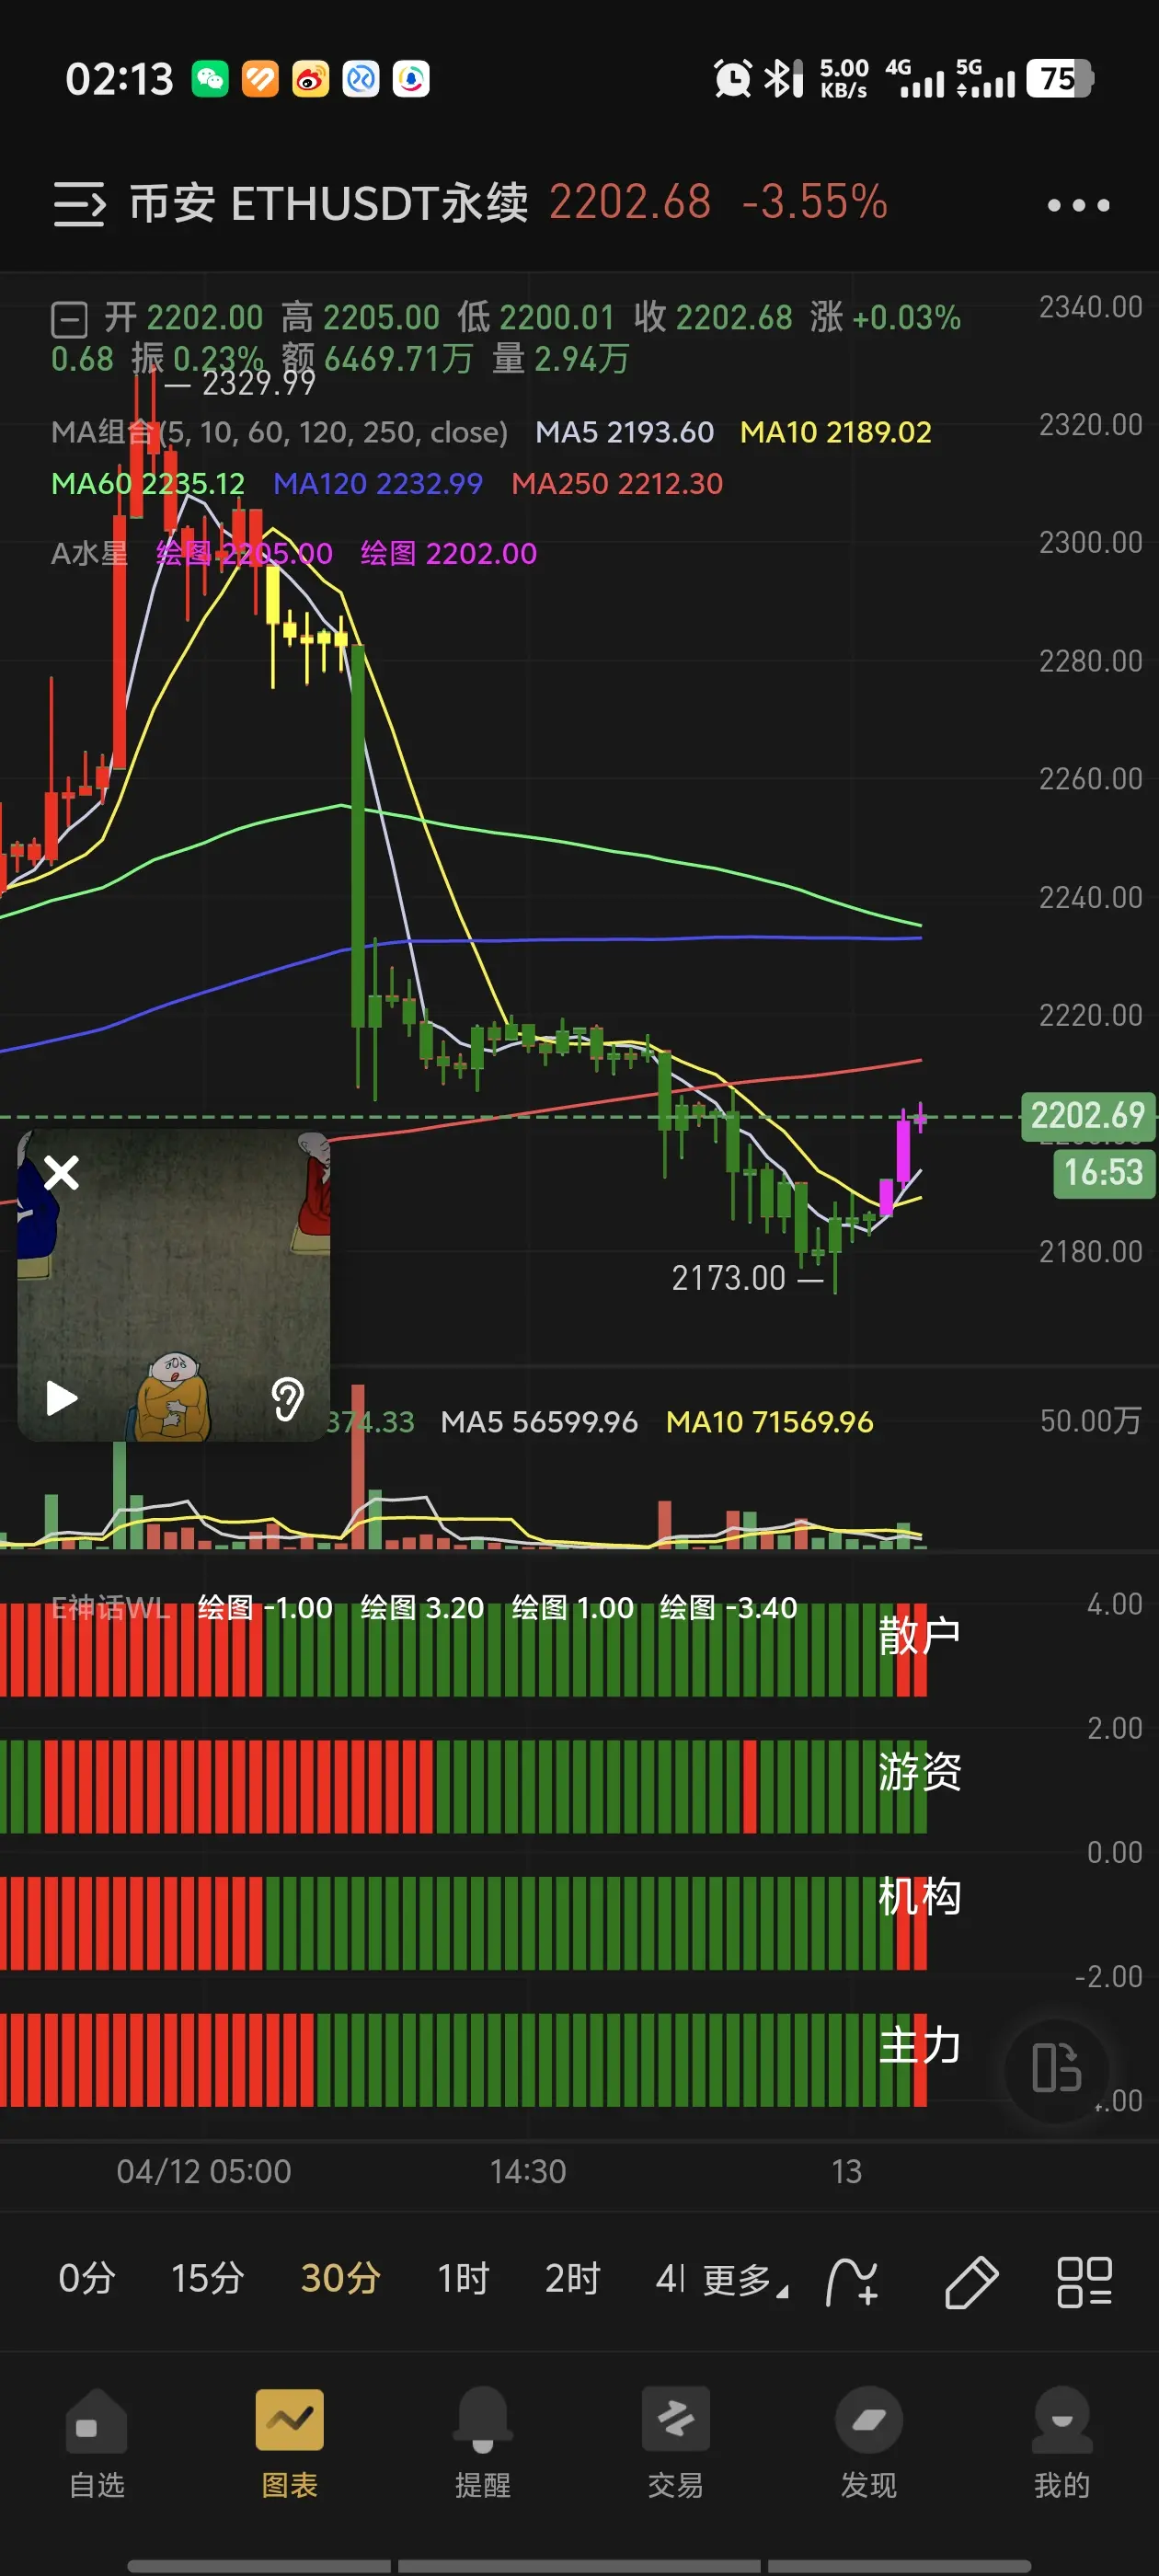Tap the battery indicator showing 75

coord(1059,78)
